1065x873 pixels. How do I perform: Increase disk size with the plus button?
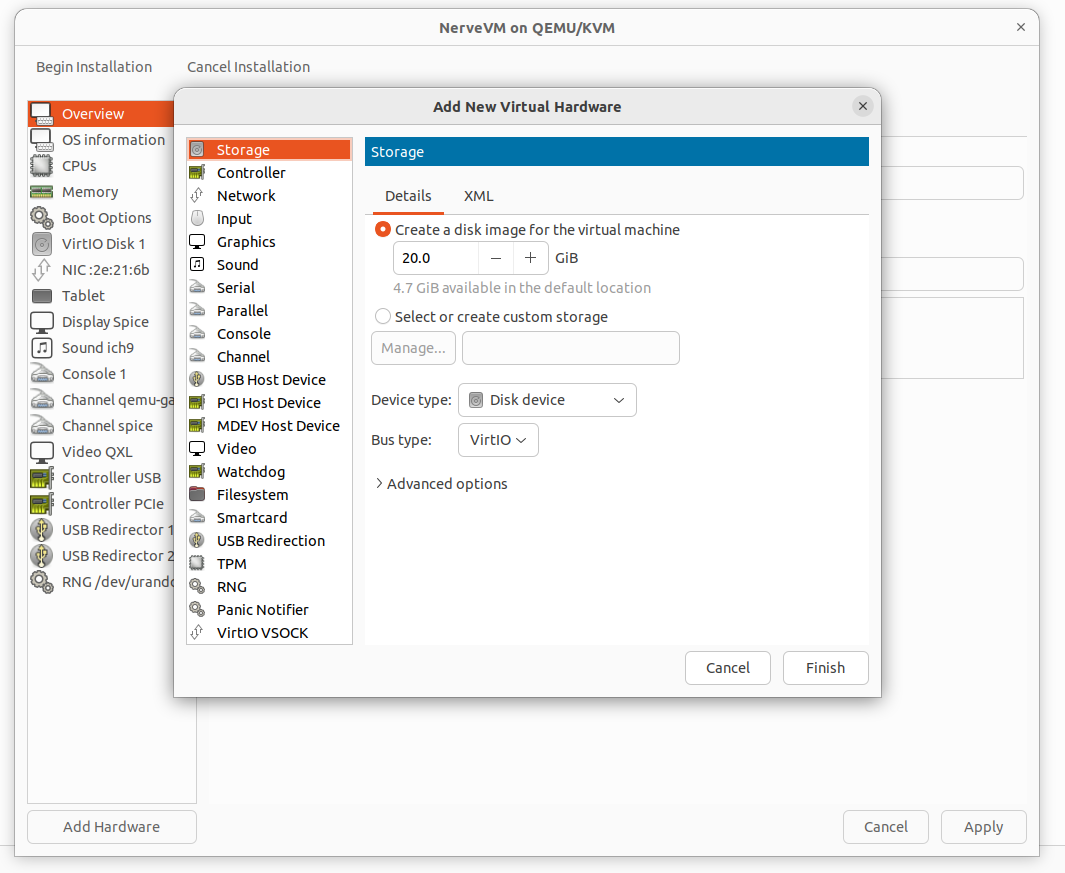pos(531,258)
